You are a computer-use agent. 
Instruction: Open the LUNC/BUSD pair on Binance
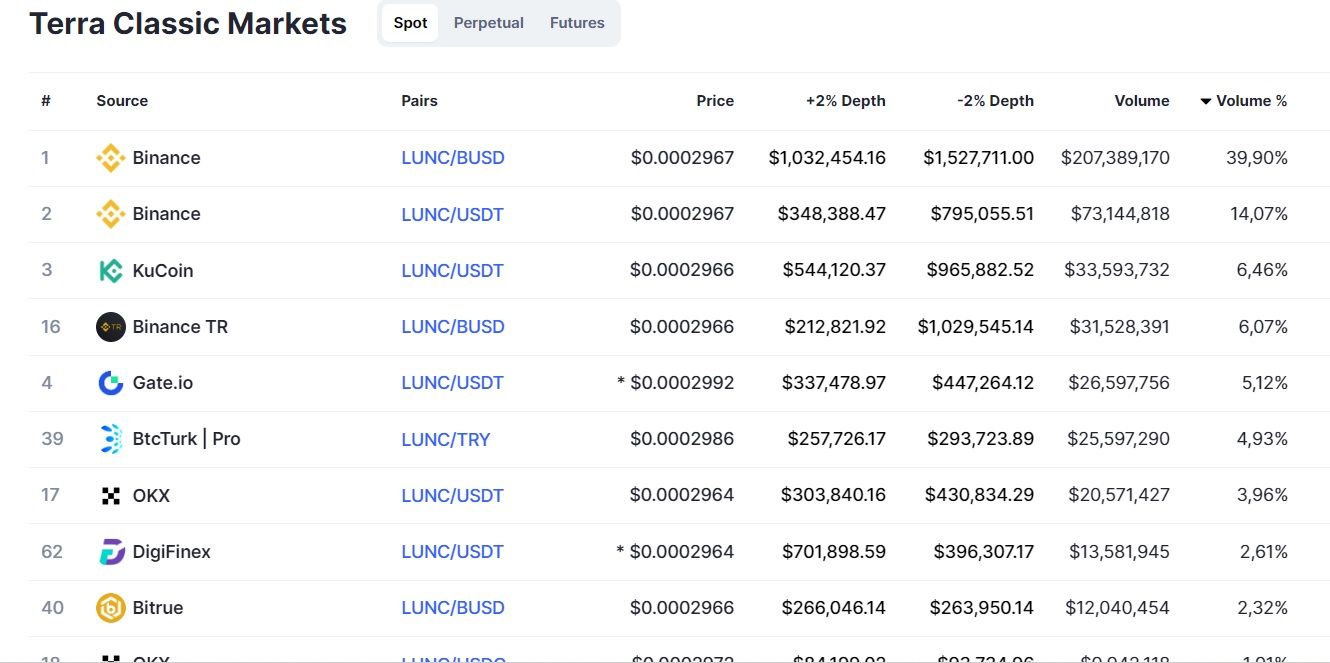coord(453,158)
